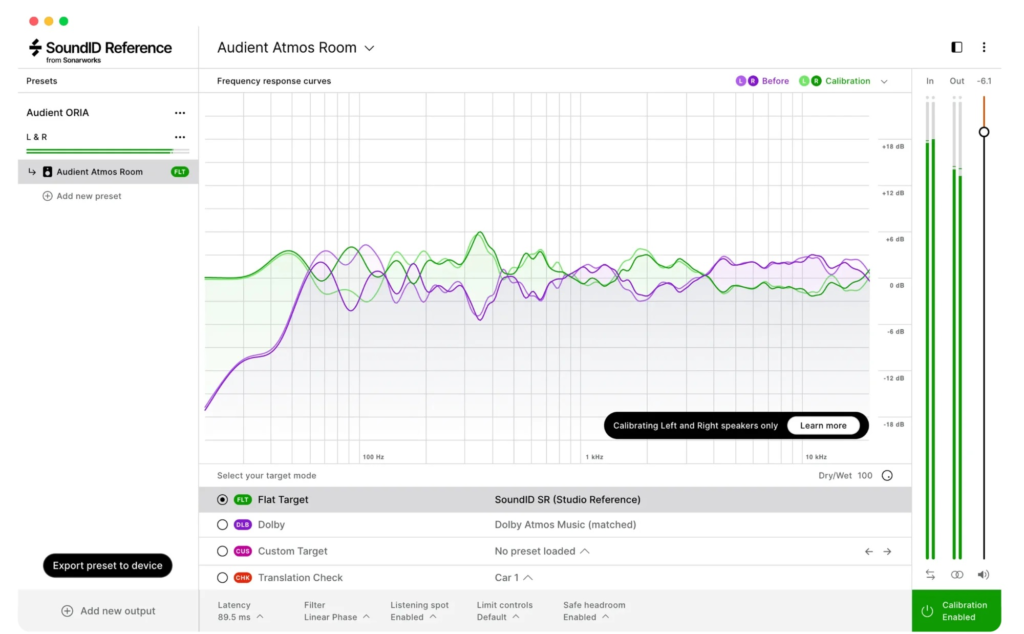1024x634 pixels.
Task: Click the -6.1 output gain value
Action: point(984,81)
